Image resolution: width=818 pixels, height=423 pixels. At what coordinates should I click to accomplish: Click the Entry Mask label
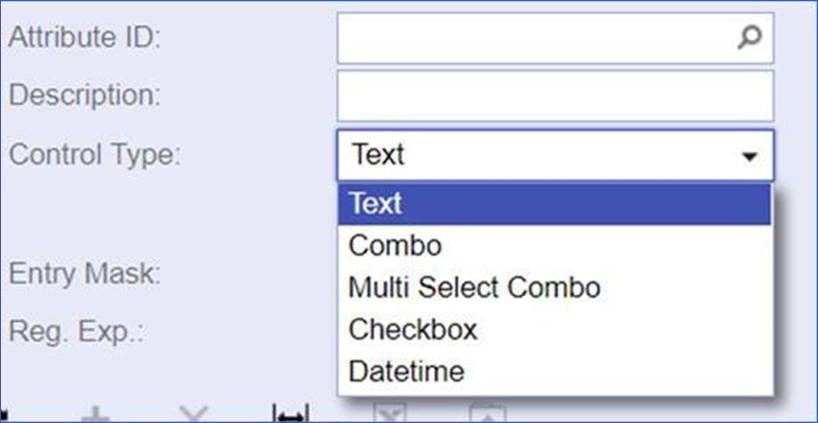85,274
